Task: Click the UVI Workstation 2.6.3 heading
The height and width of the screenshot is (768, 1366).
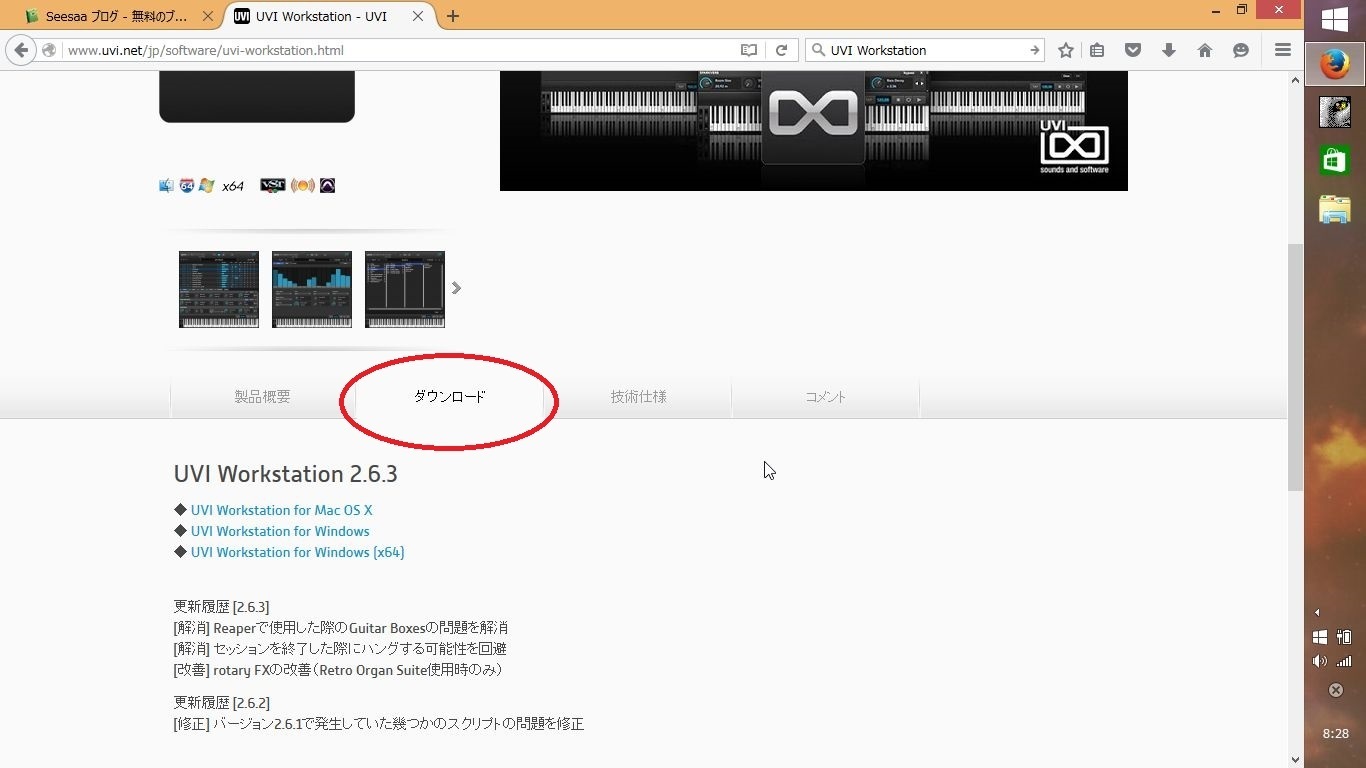Action: (286, 474)
